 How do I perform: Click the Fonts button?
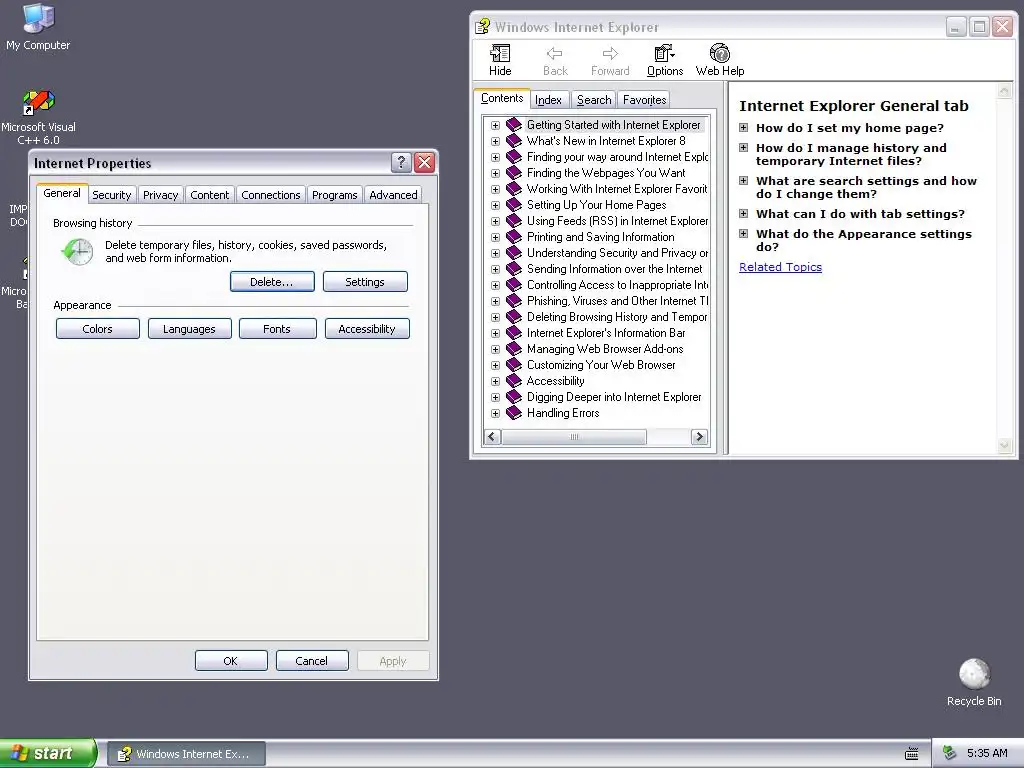(278, 328)
